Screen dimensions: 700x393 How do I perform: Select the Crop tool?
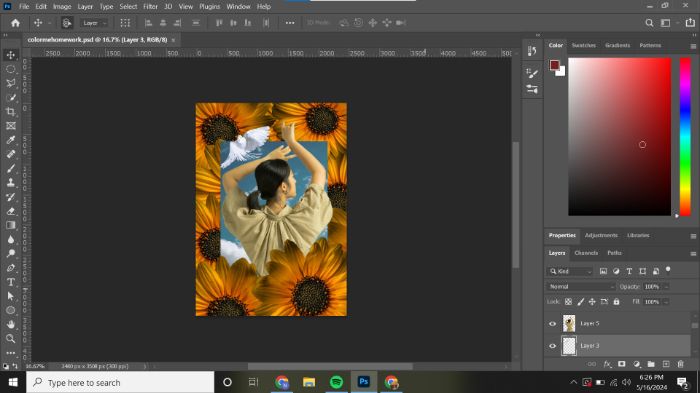(x=11, y=112)
